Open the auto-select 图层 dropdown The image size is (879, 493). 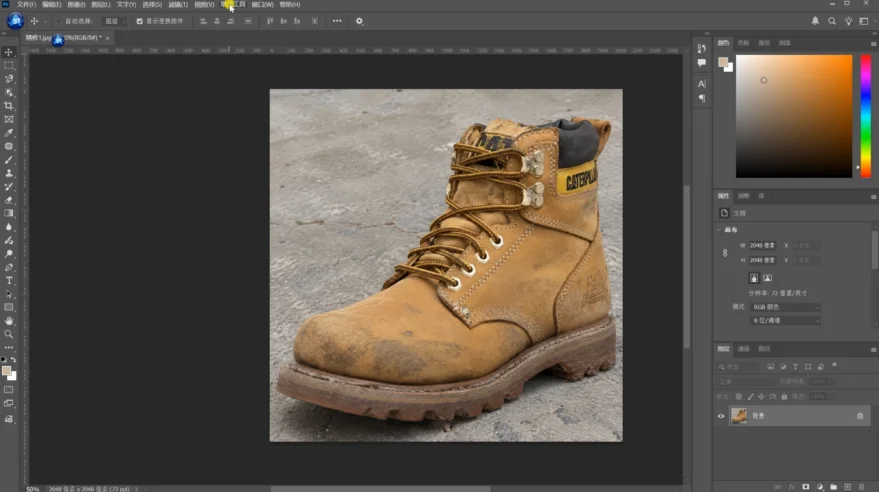[114, 21]
